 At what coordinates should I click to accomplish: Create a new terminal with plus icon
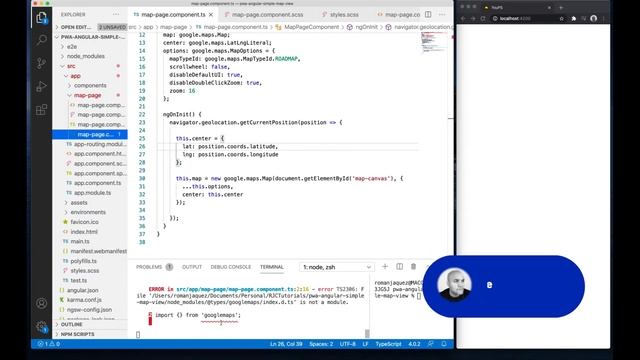384,267
